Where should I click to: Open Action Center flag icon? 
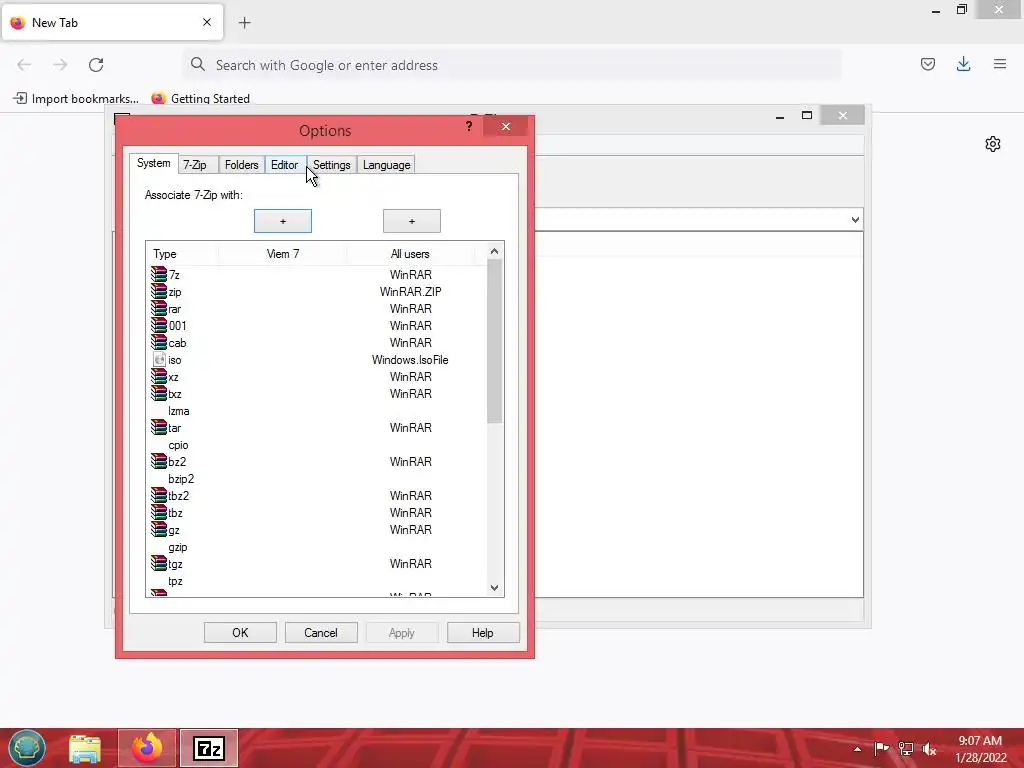882,749
